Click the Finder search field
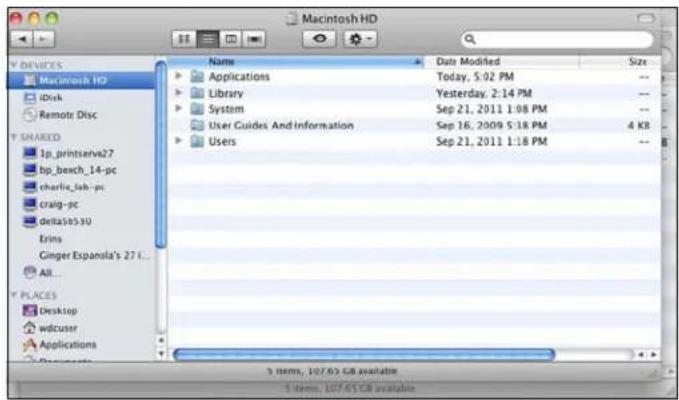Viewport: 679px width, 400px height. [x=557, y=40]
